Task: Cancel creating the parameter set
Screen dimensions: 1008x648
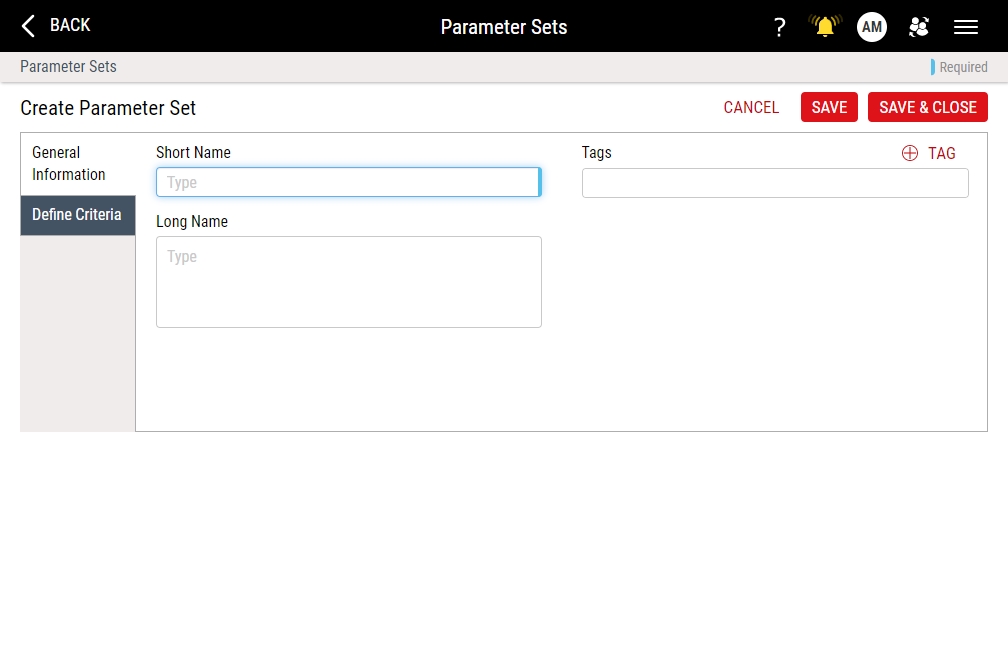Action: pyautogui.click(x=751, y=107)
